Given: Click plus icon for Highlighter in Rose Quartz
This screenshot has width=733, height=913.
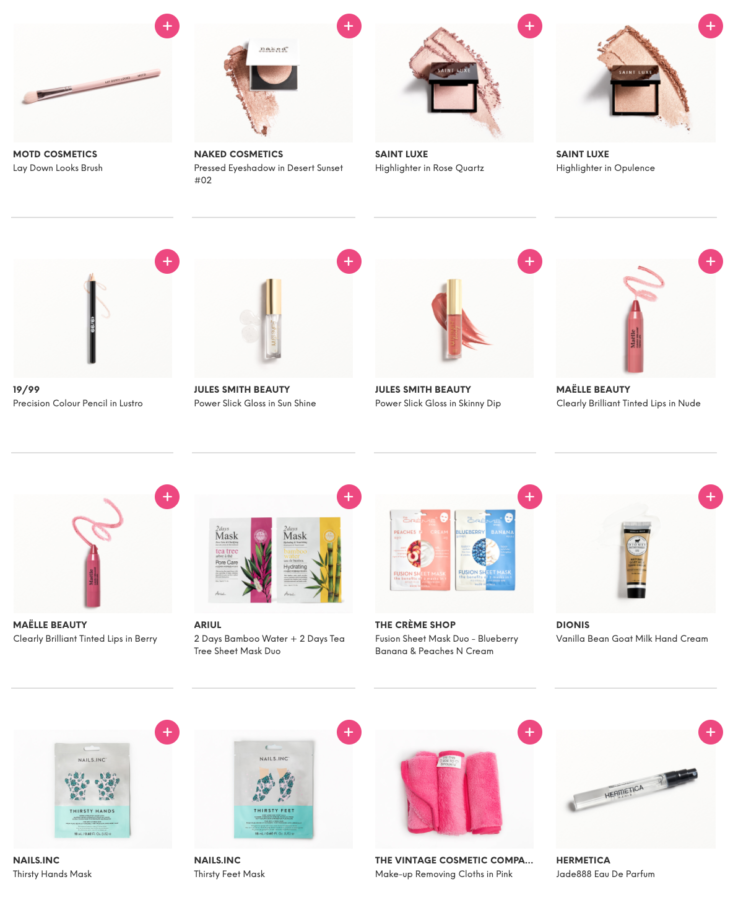Looking at the screenshot, I should click(530, 26).
